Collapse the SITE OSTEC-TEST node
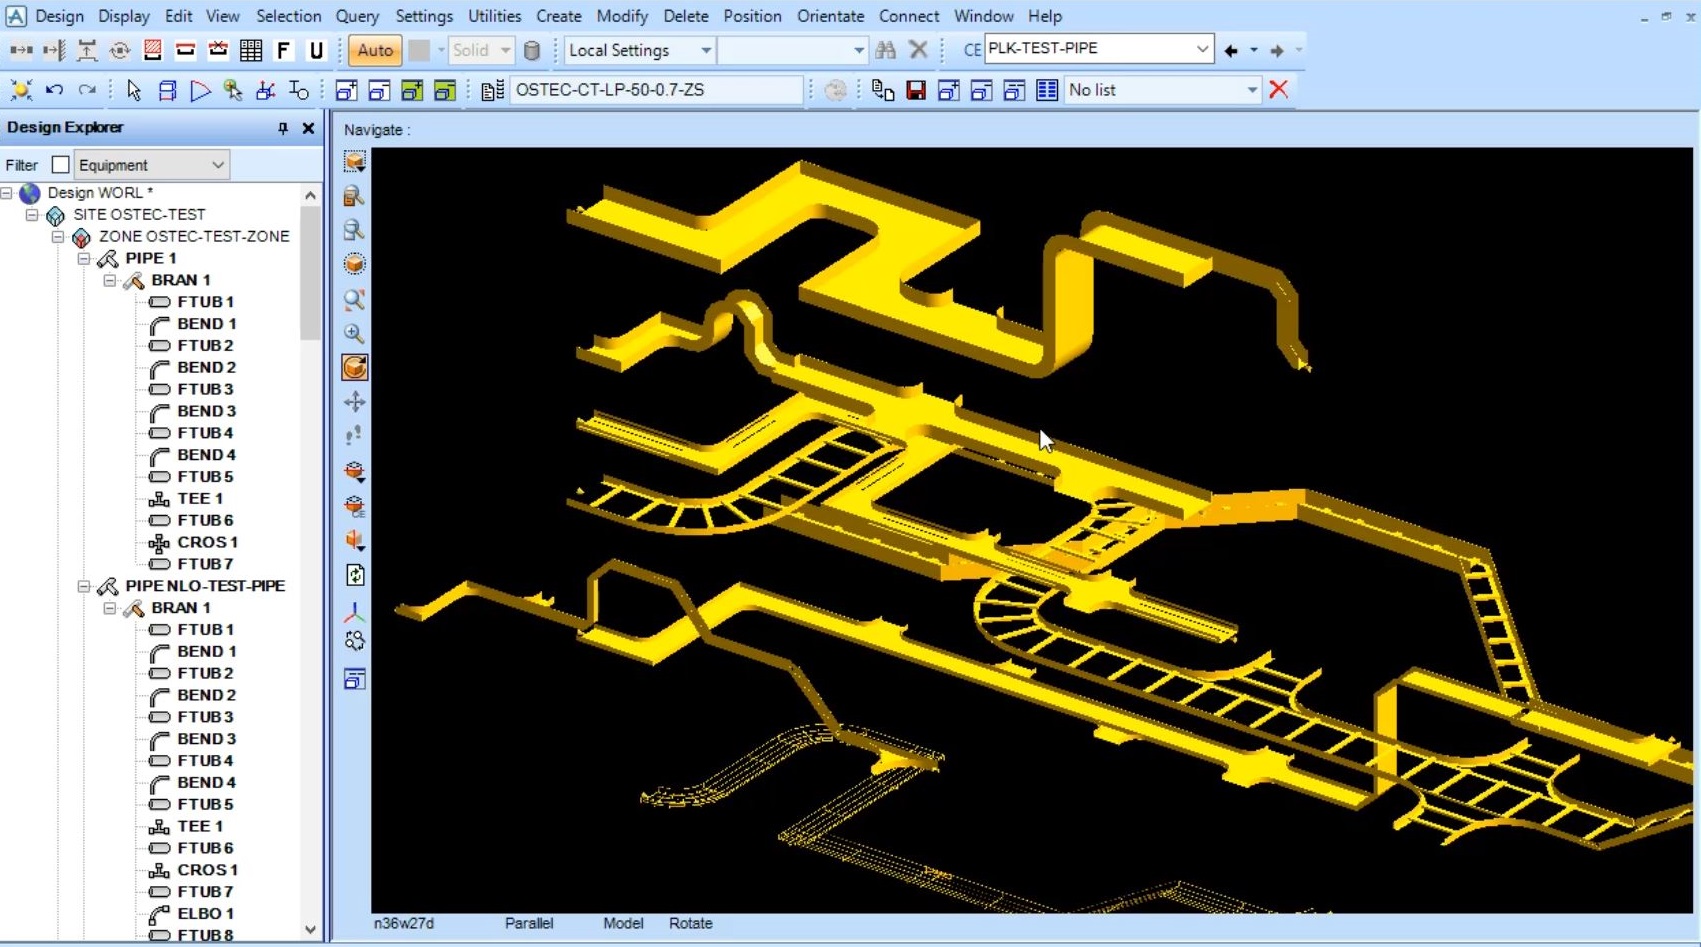The width and height of the screenshot is (1701, 947). 32,215
